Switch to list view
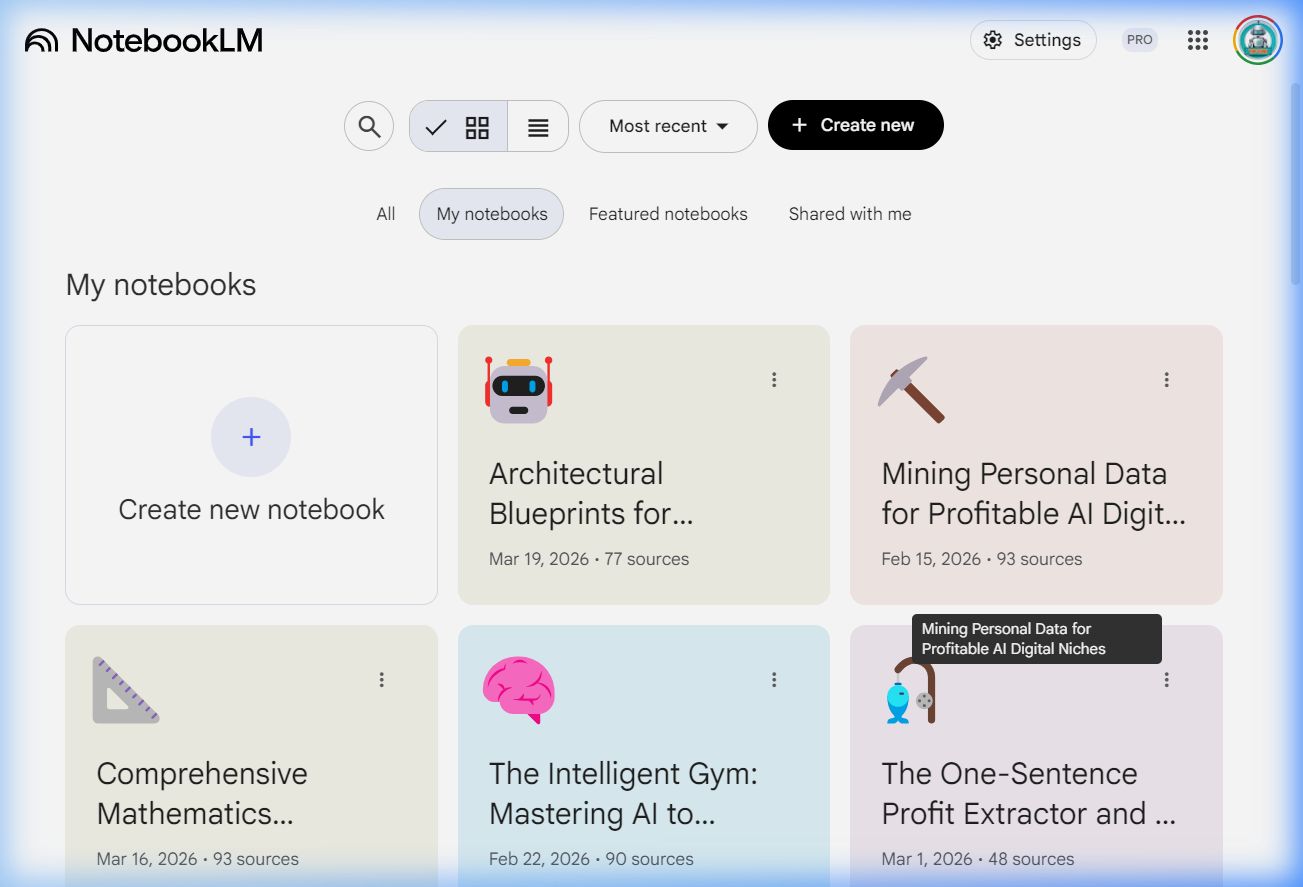Screen dimensions: 1303x887 click(538, 127)
